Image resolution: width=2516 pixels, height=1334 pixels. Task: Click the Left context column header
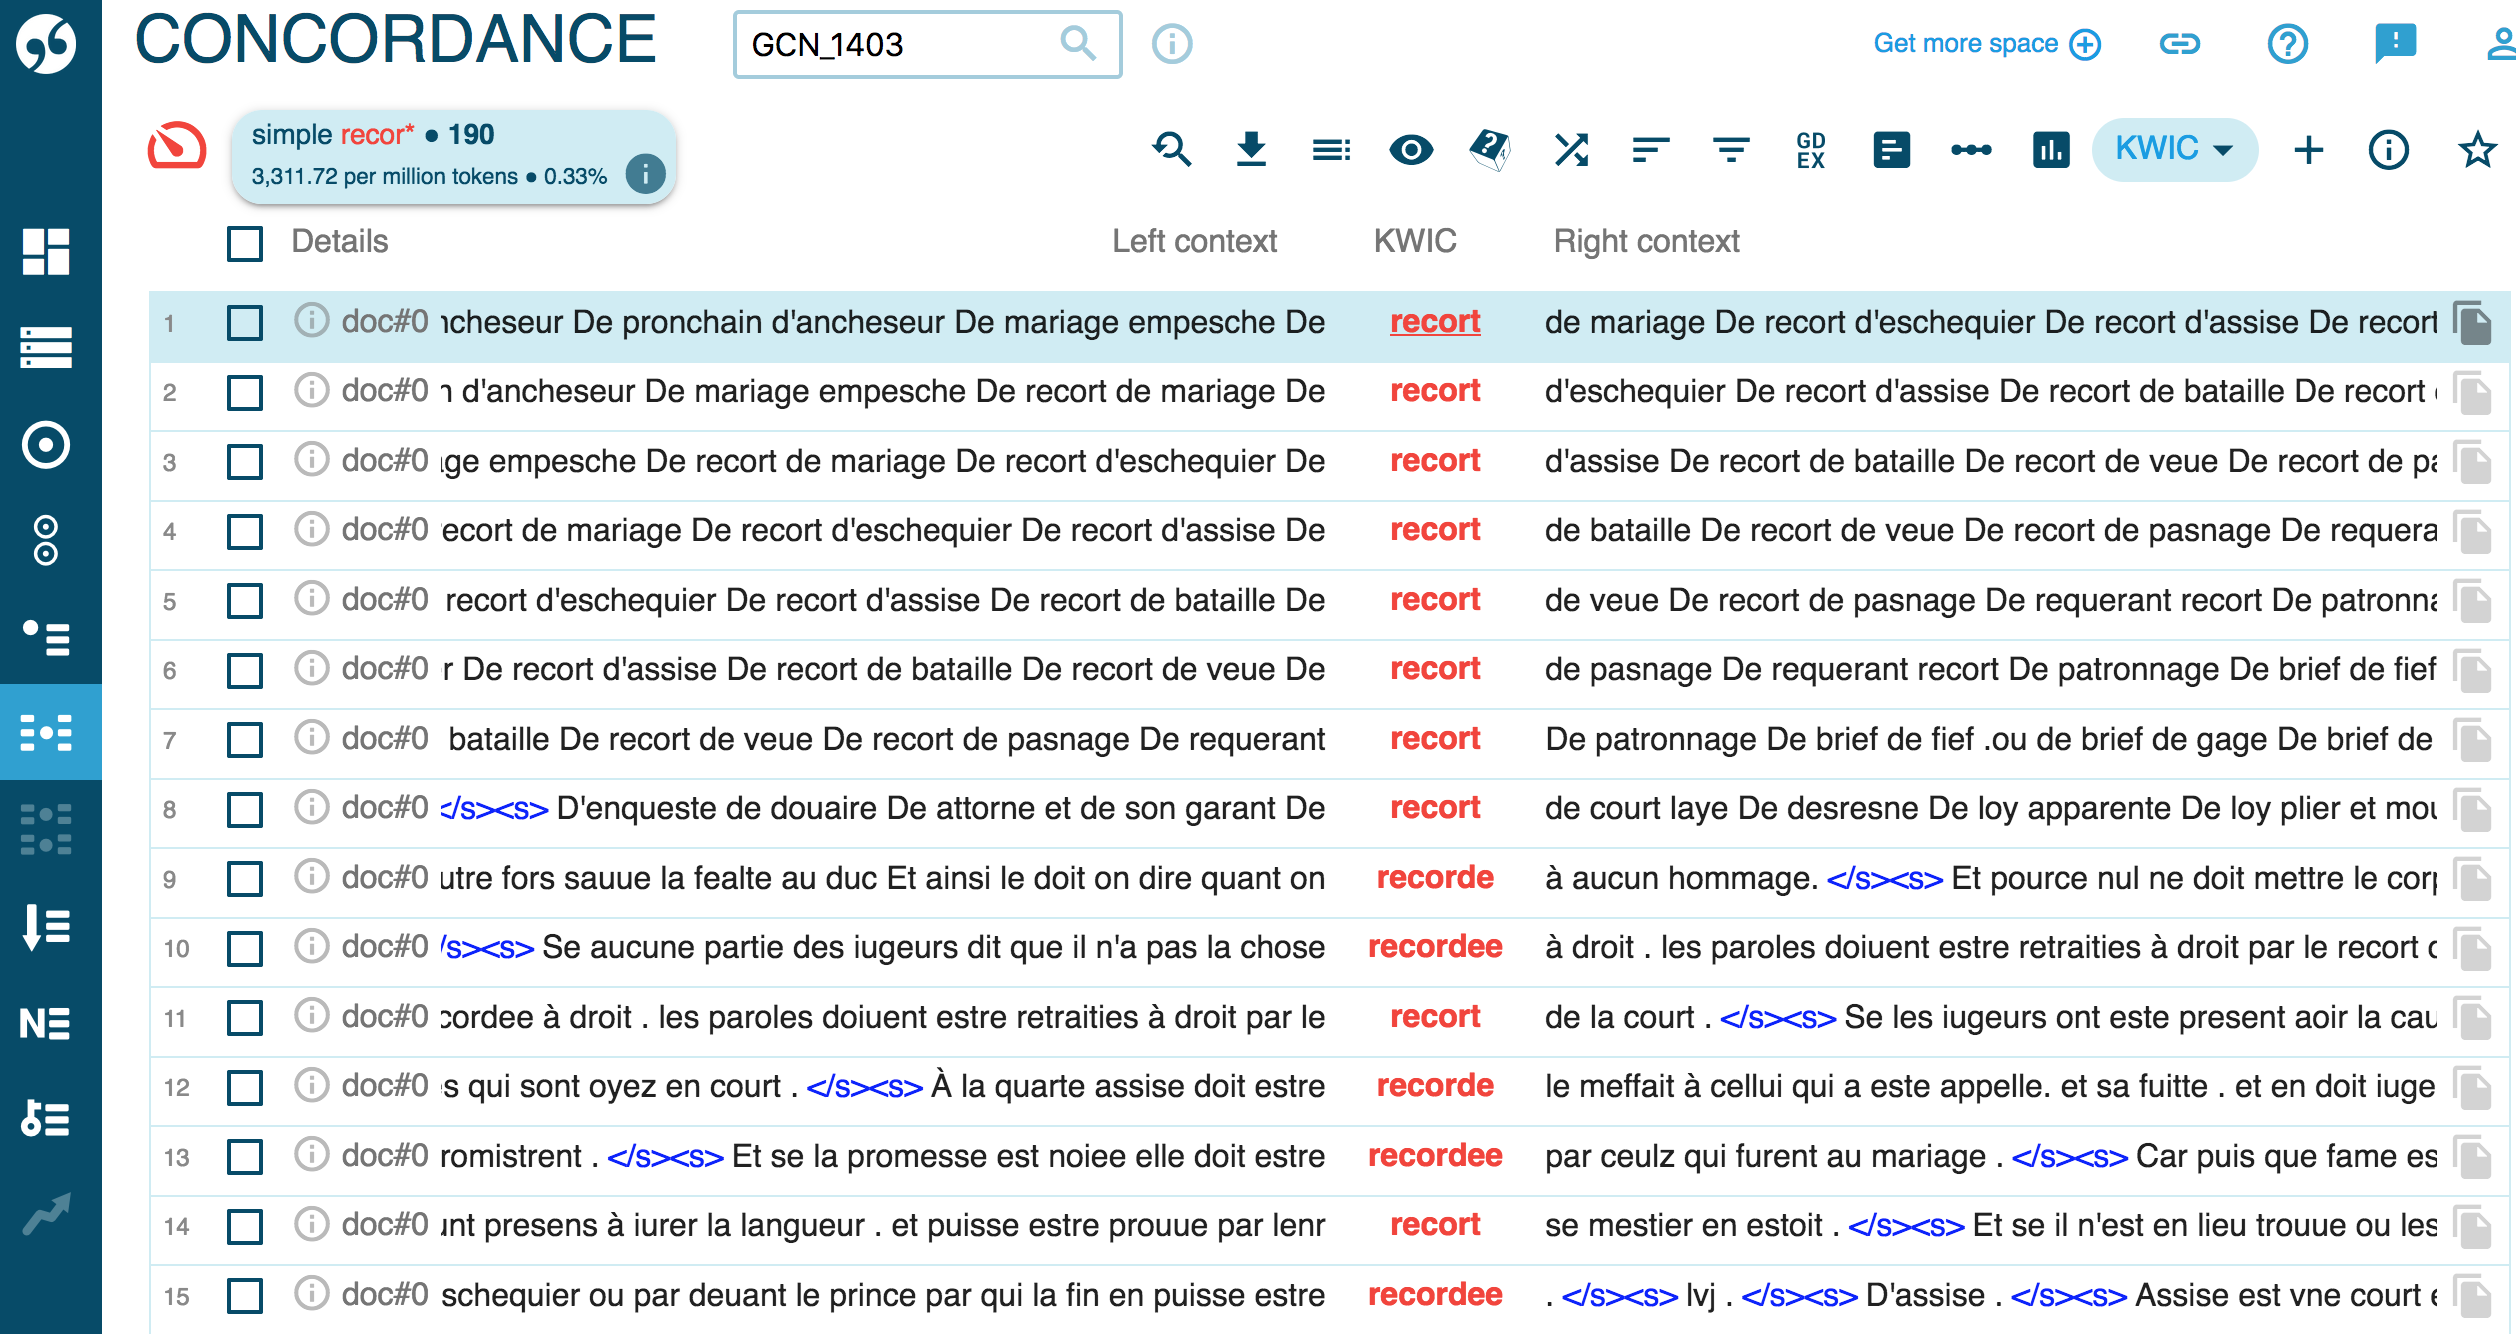1194,241
